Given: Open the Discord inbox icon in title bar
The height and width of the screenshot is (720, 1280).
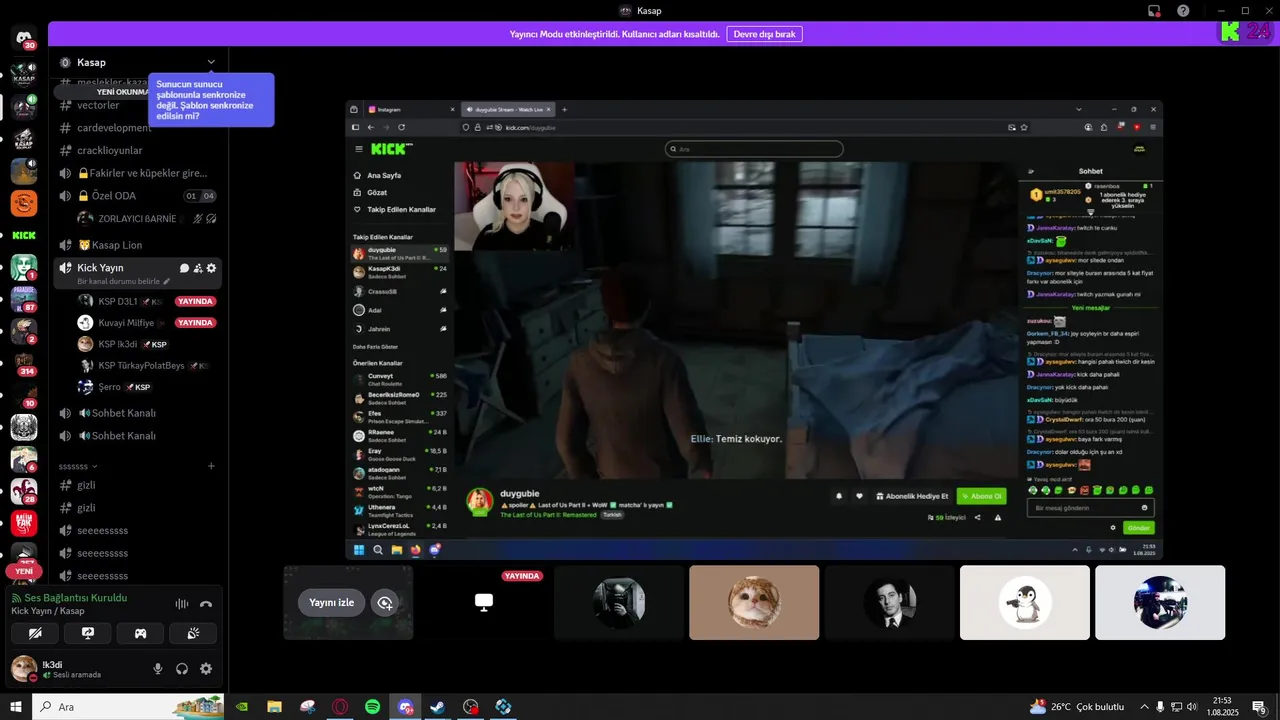Looking at the screenshot, I should [1154, 11].
